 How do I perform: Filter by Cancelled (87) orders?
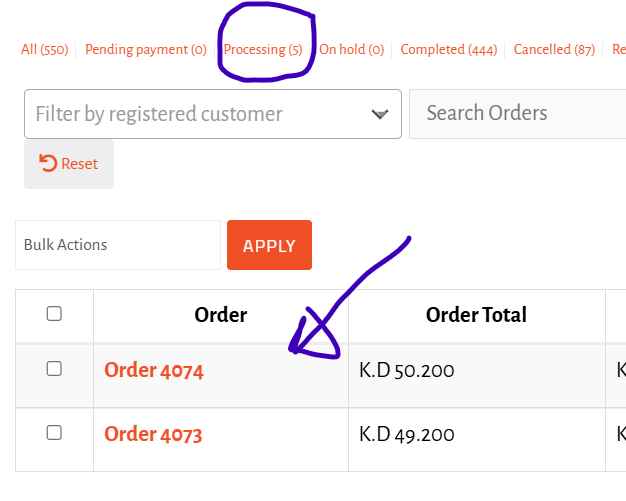[554, 50]
